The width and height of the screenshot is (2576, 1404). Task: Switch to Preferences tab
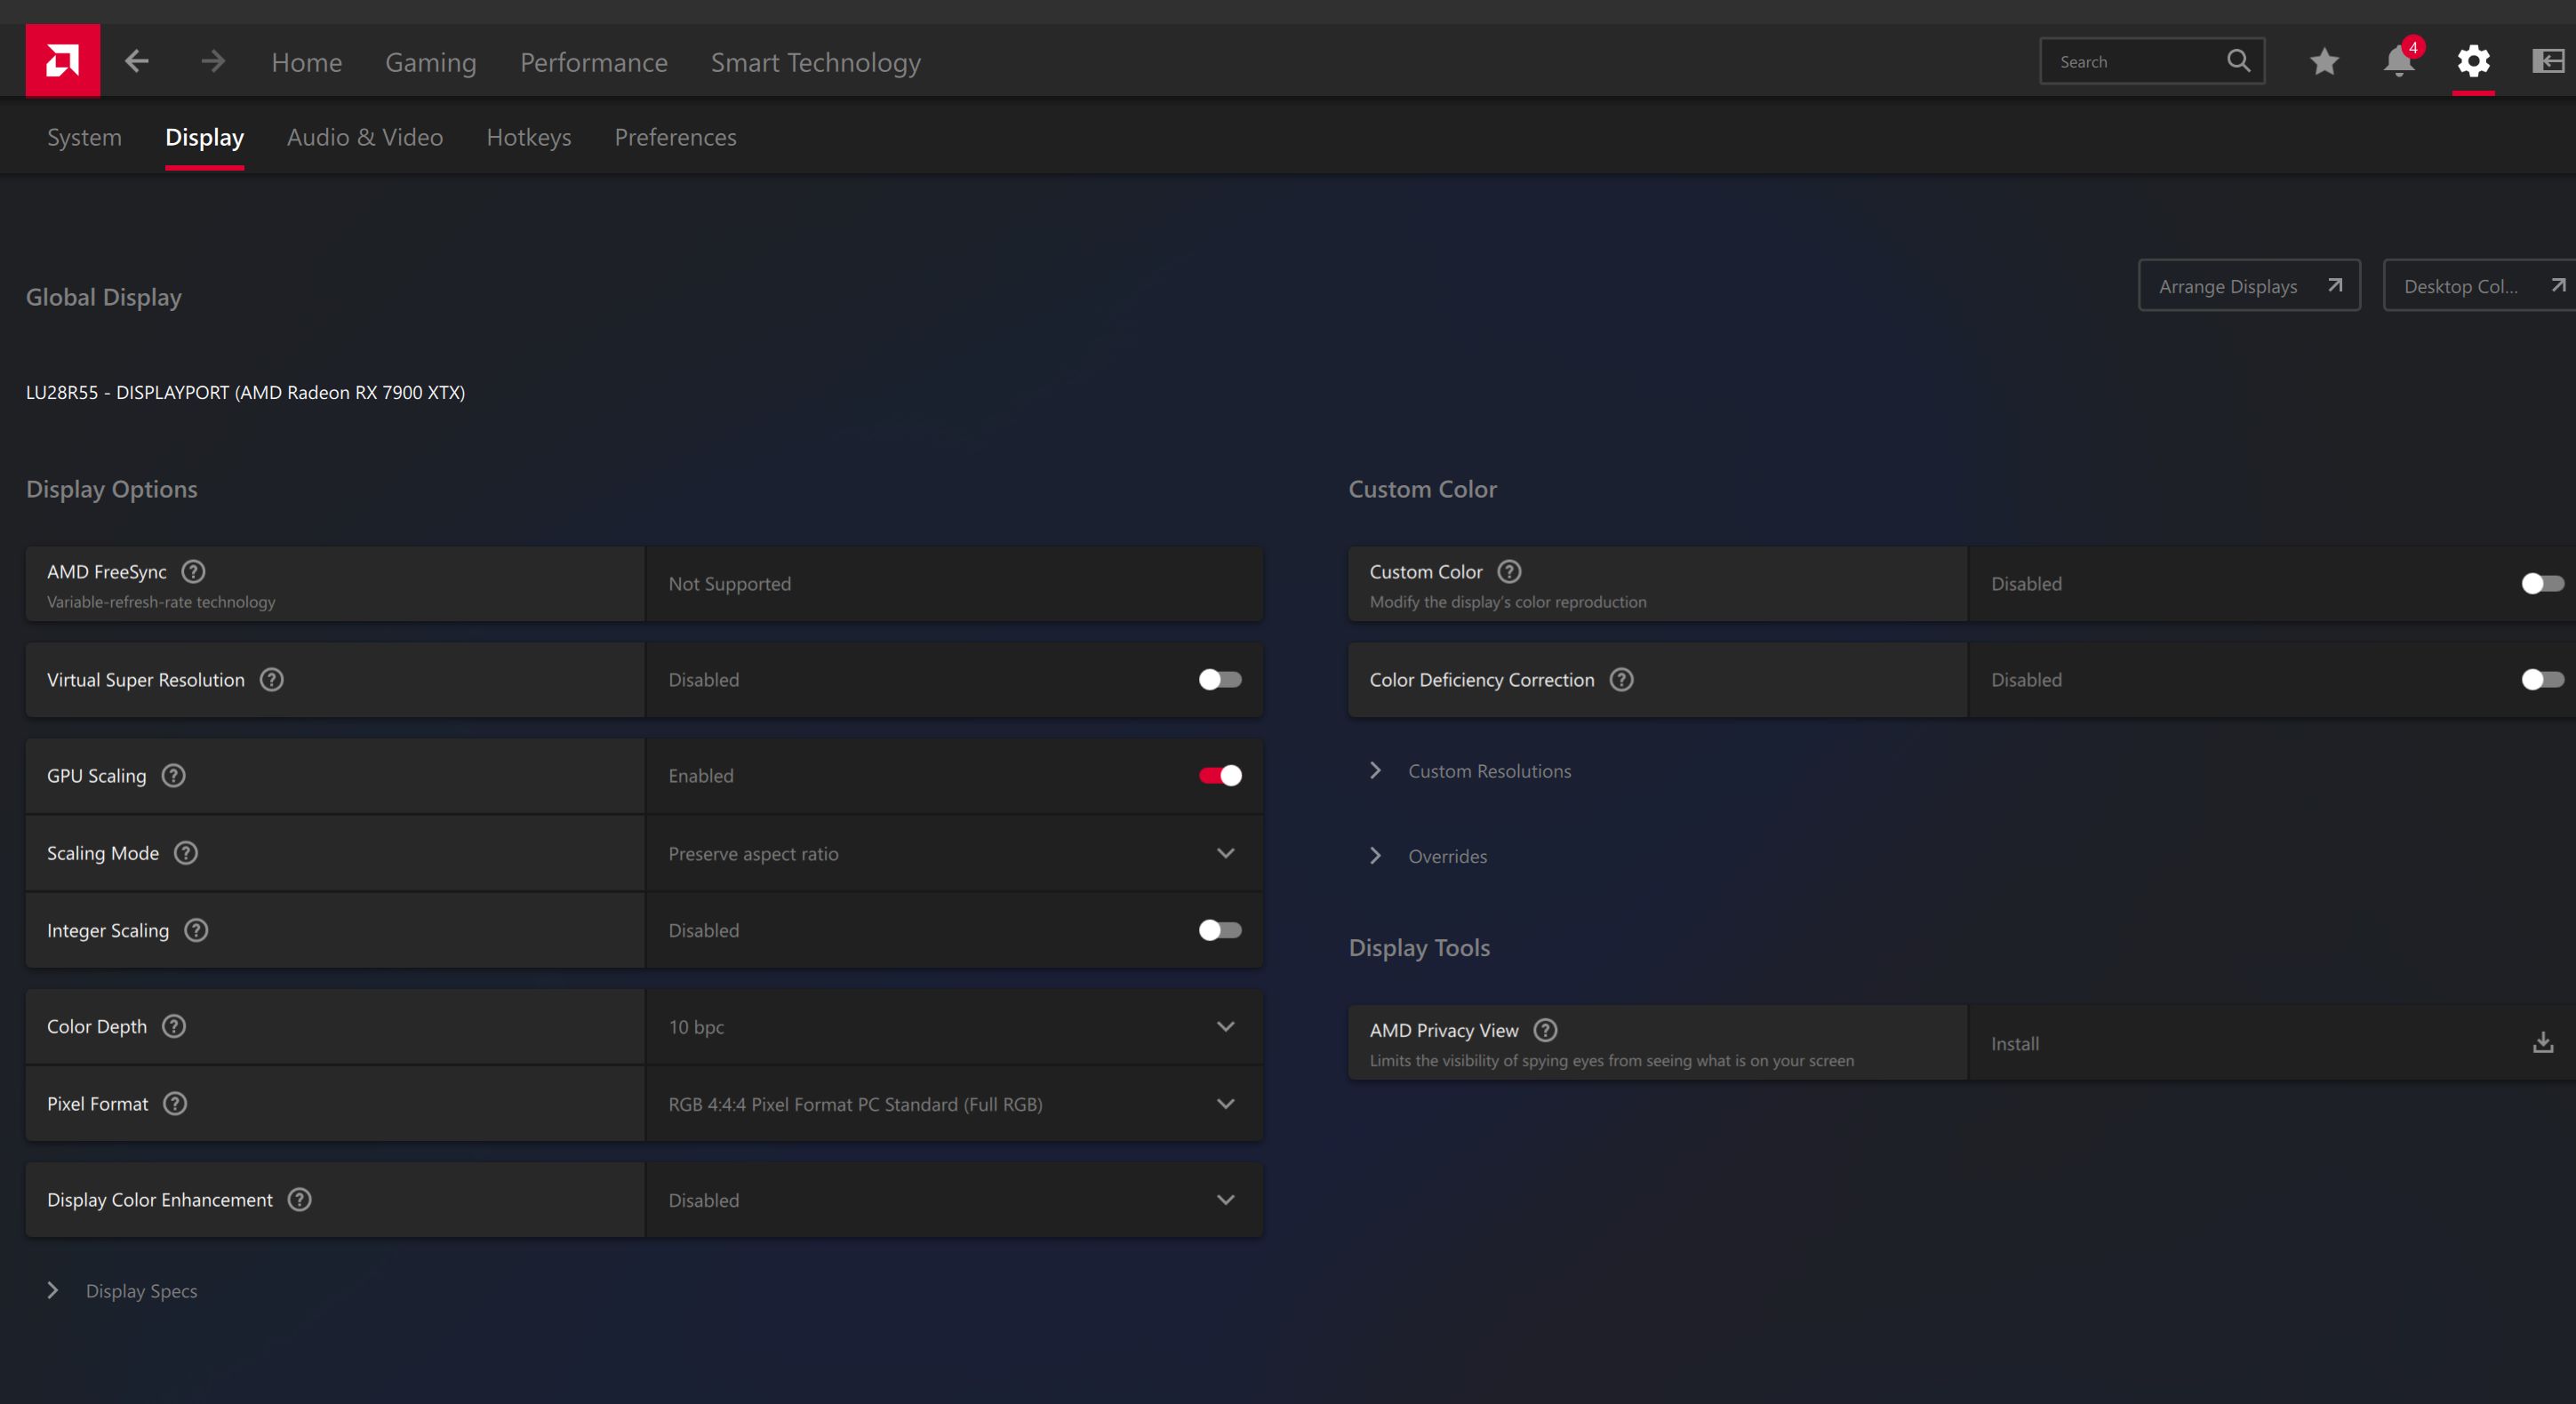675,137
